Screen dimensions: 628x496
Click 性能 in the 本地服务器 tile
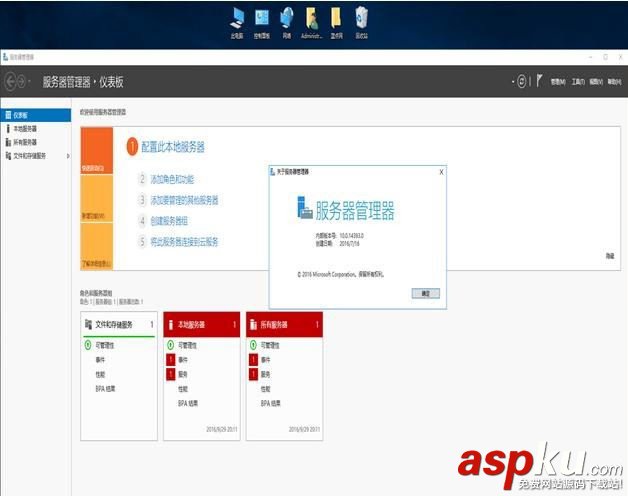(x=183, y=389)
